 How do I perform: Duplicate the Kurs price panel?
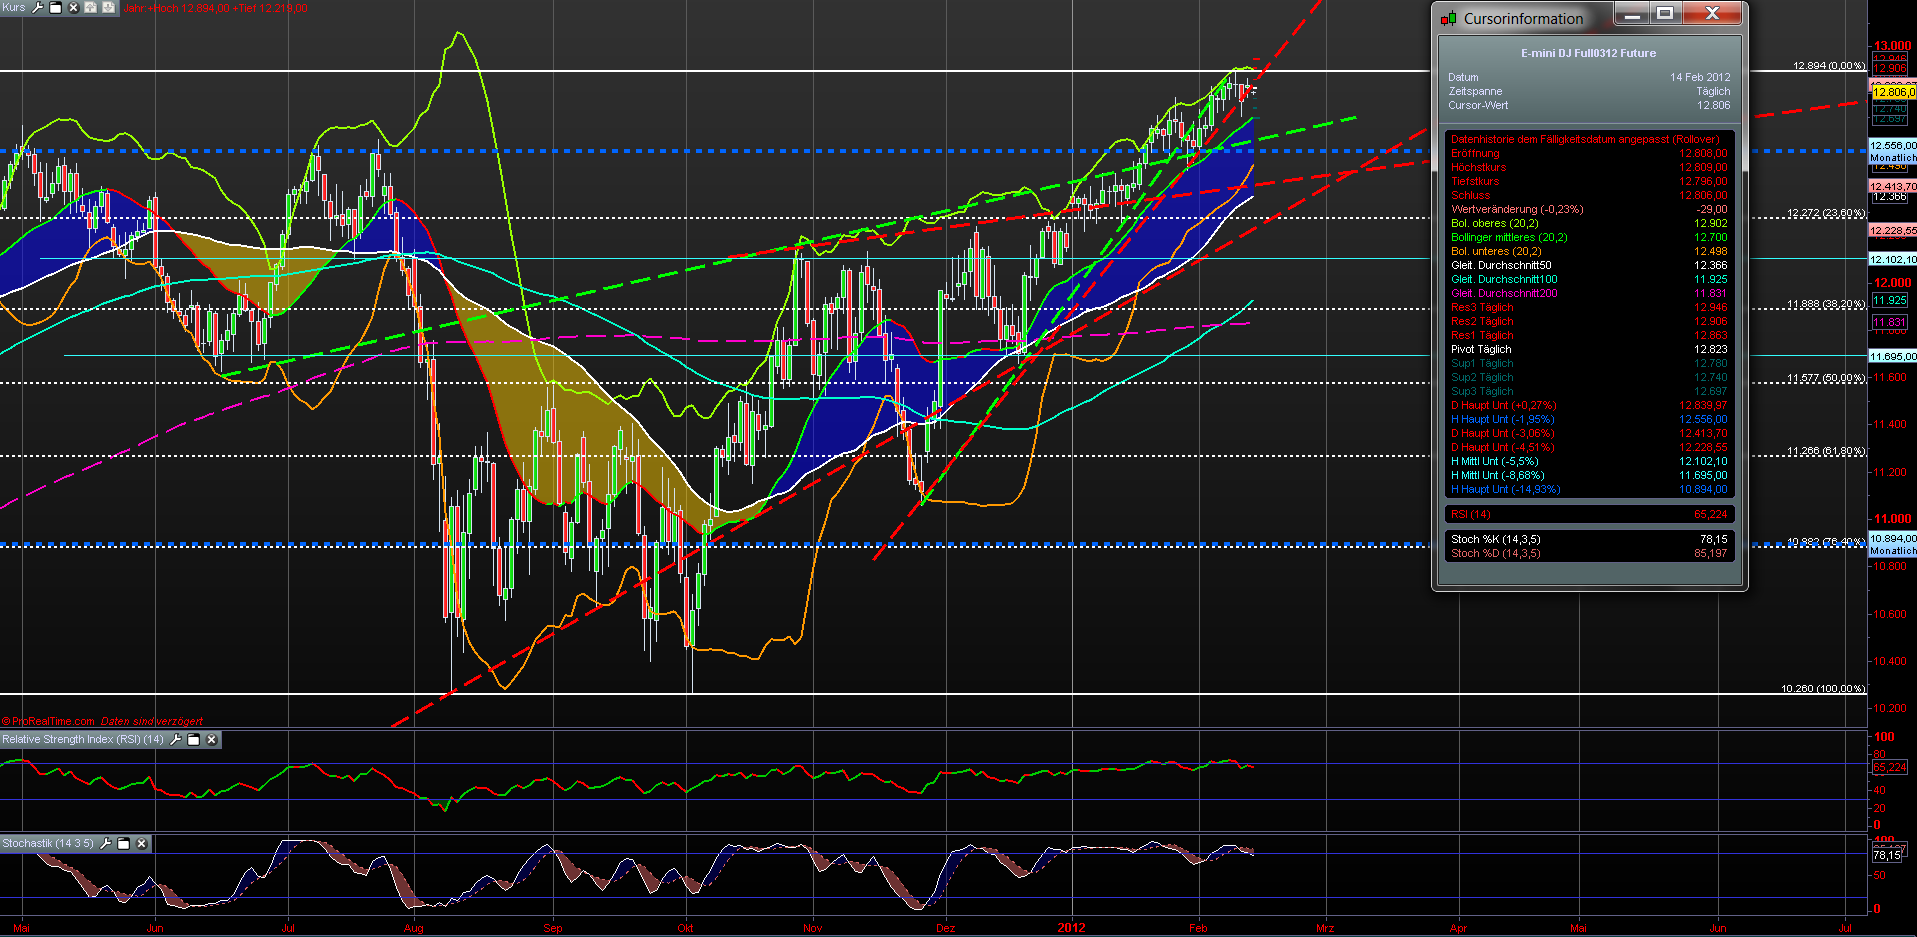coord(55,8)
